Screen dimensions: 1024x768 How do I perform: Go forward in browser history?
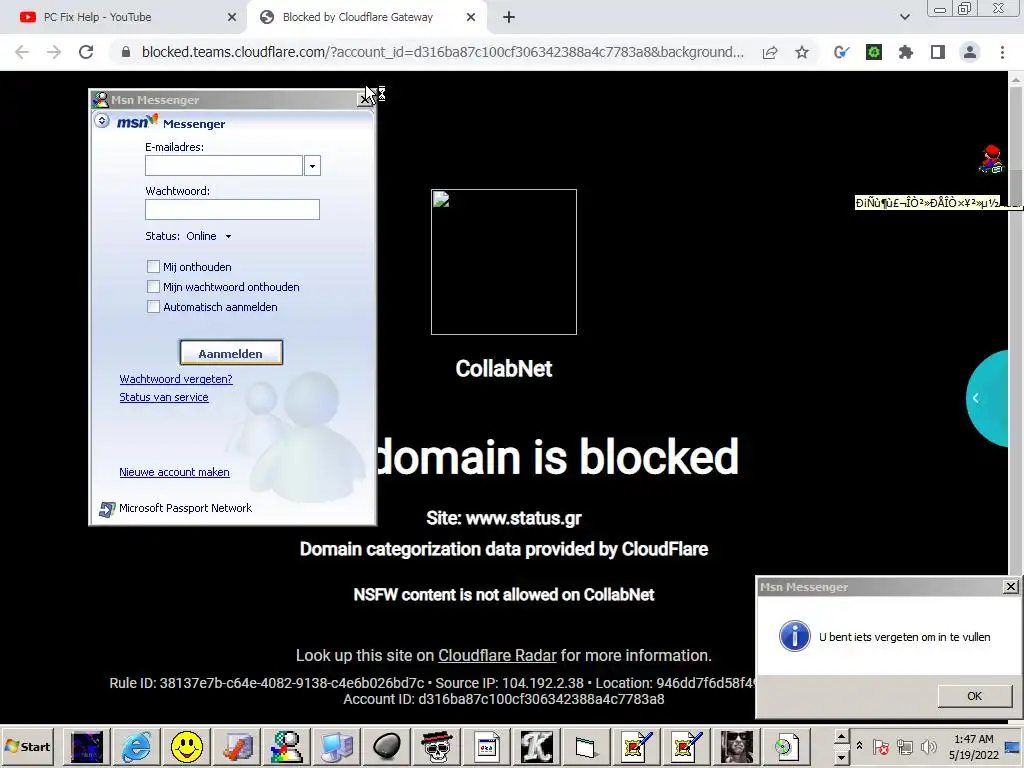54,52
